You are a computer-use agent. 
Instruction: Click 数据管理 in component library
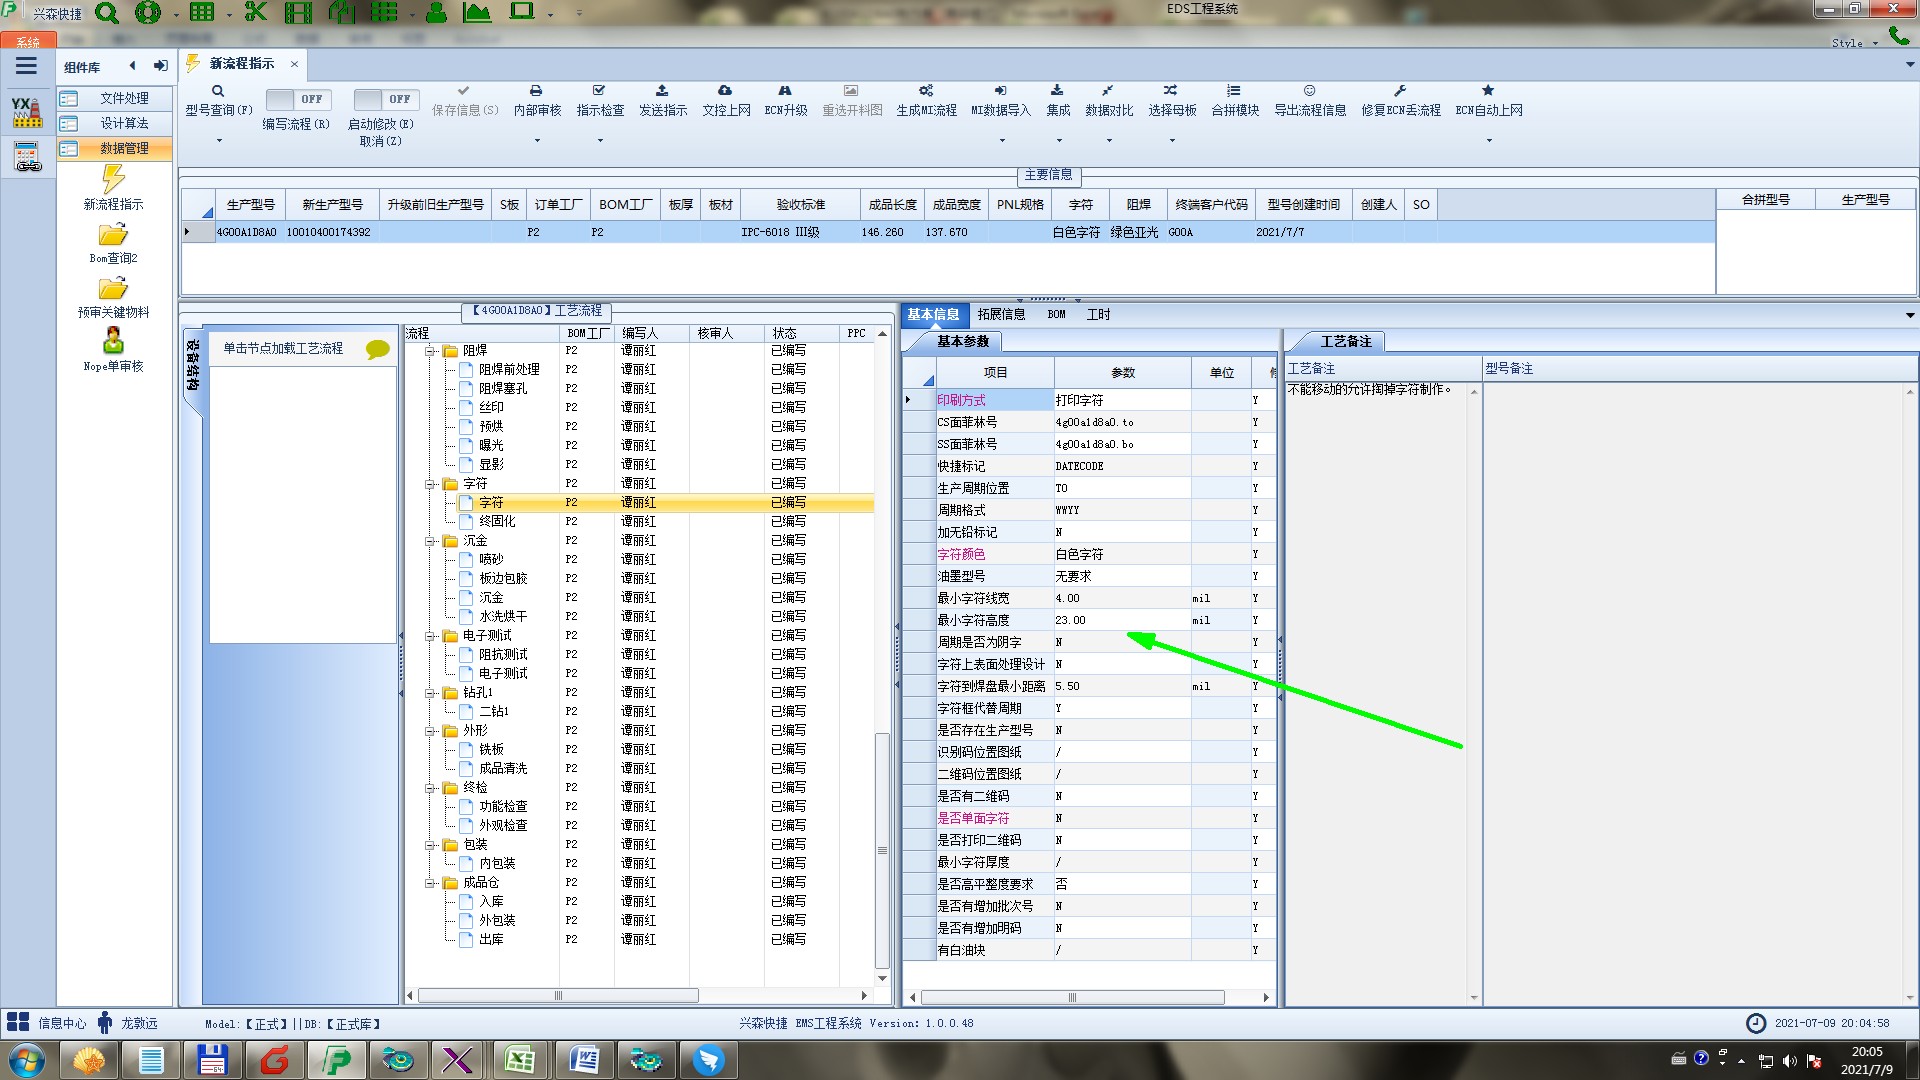coord(123,148)
